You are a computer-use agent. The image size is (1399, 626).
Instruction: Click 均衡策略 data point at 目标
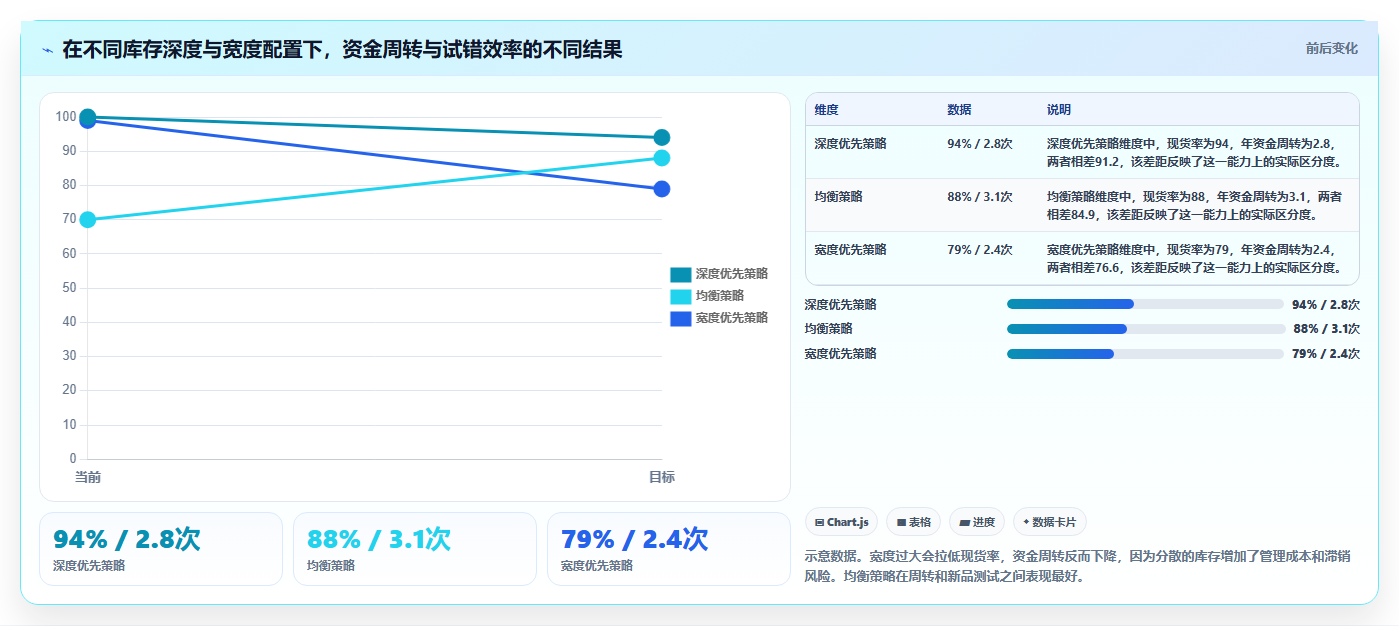point(662,158)
